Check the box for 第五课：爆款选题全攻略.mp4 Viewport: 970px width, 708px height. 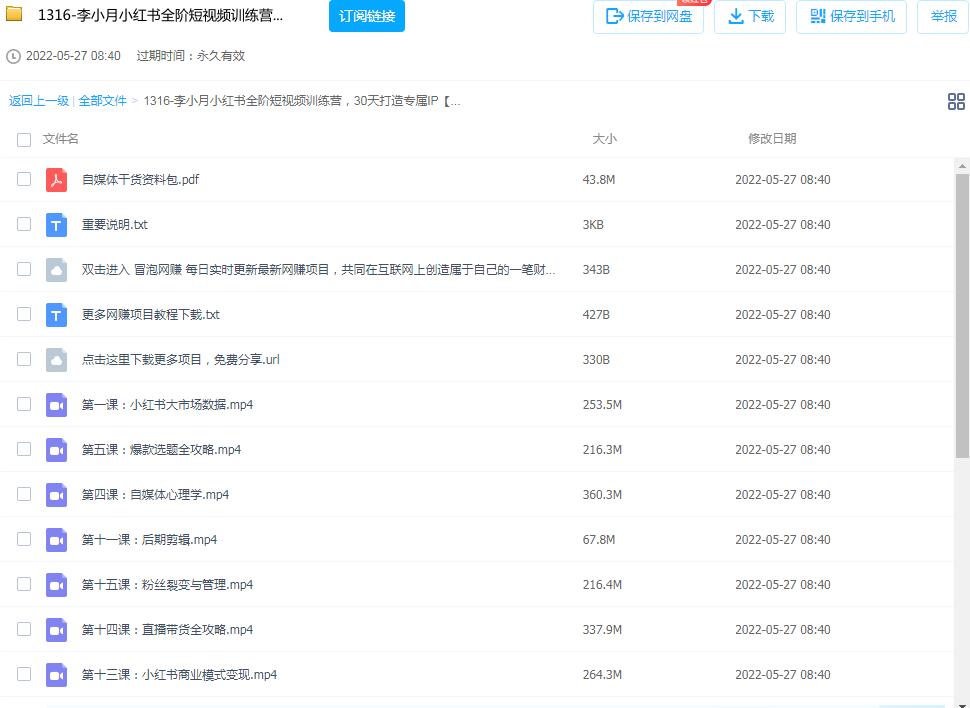click(x=24, y=449)
